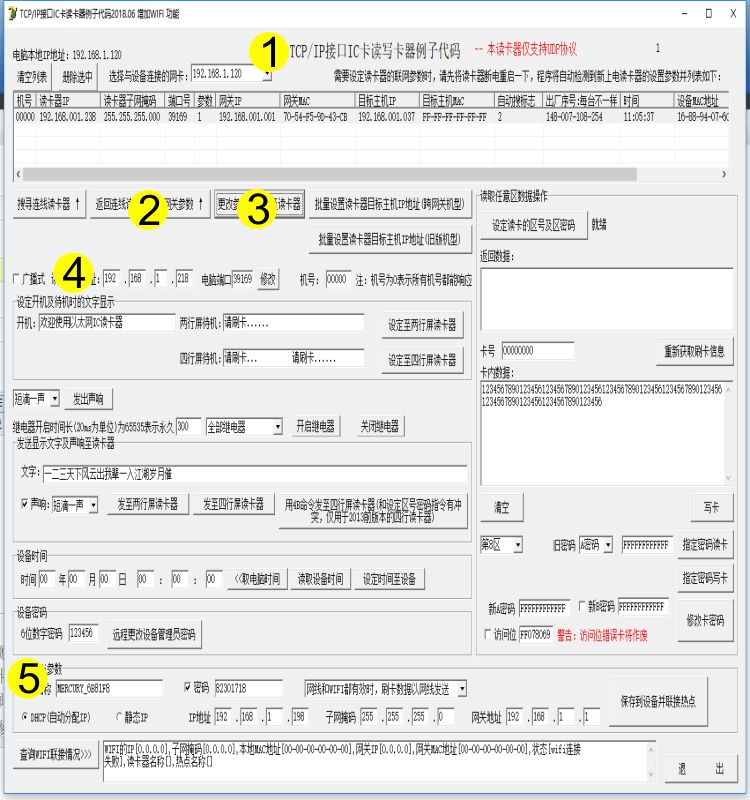Expand the 全部继电器 relay dropdown
This screenshot has width=750, height=800.
click(x=277, y=427)
